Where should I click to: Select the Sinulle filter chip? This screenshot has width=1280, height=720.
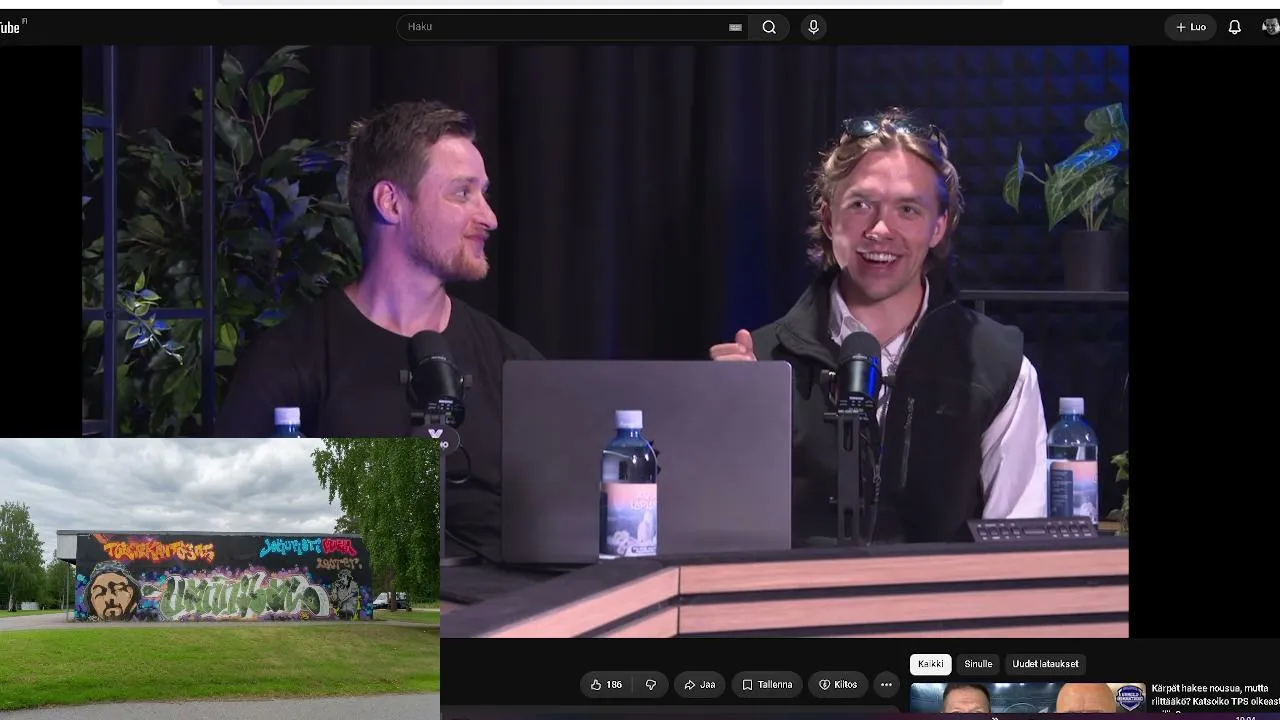978,664
